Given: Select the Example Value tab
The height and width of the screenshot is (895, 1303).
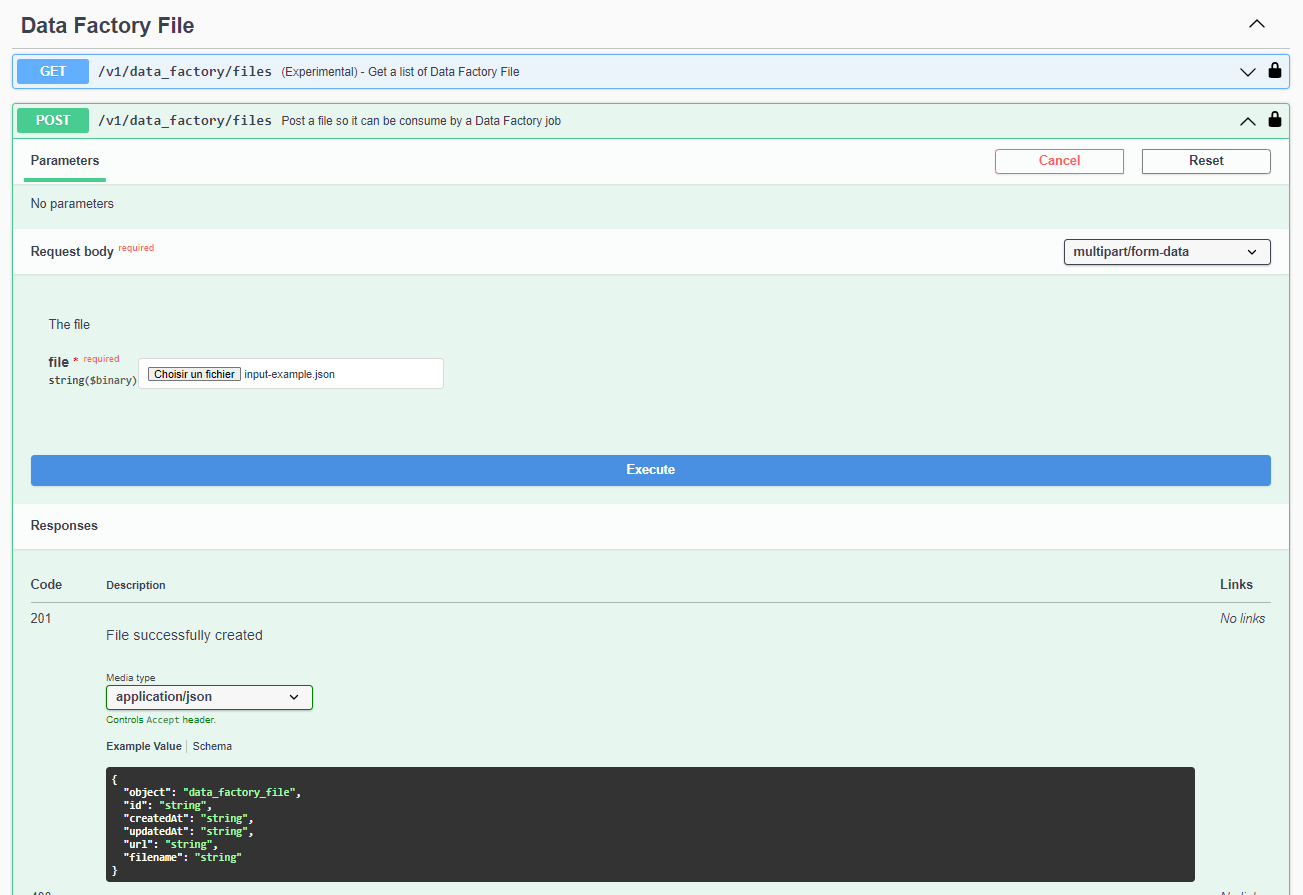Looking at the screenshot, I should pos(144,746).
